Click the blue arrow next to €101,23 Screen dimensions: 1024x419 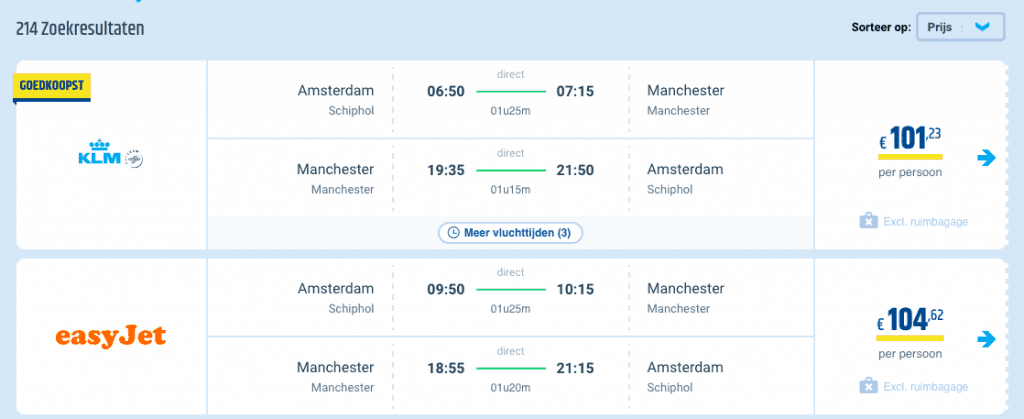986,157
